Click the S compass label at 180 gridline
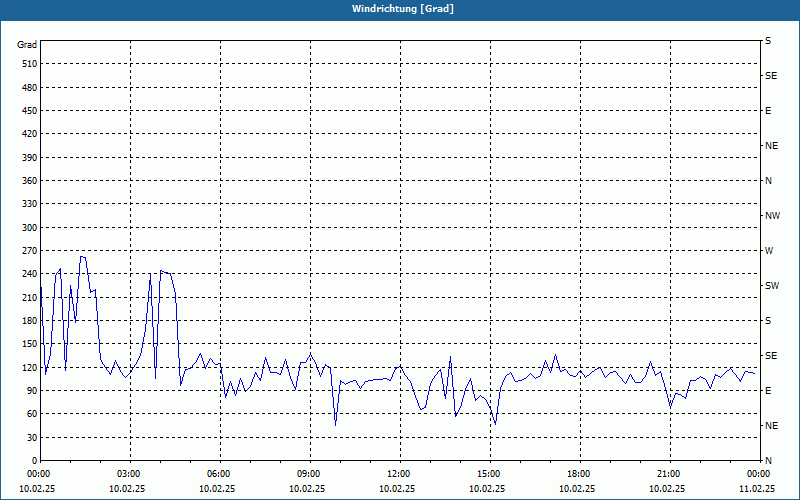This screenshot has height=500, width=800. (x=768, y=321)
